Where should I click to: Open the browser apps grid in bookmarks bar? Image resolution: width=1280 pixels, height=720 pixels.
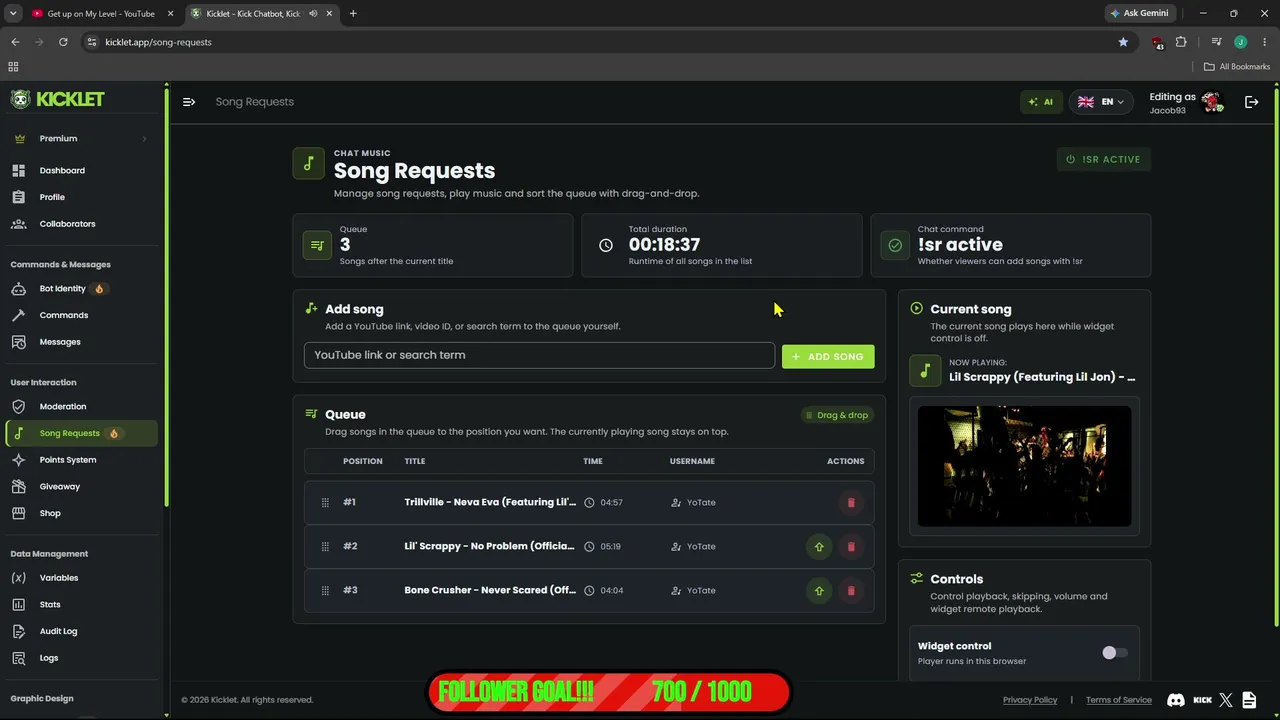(x=13, y=67)
